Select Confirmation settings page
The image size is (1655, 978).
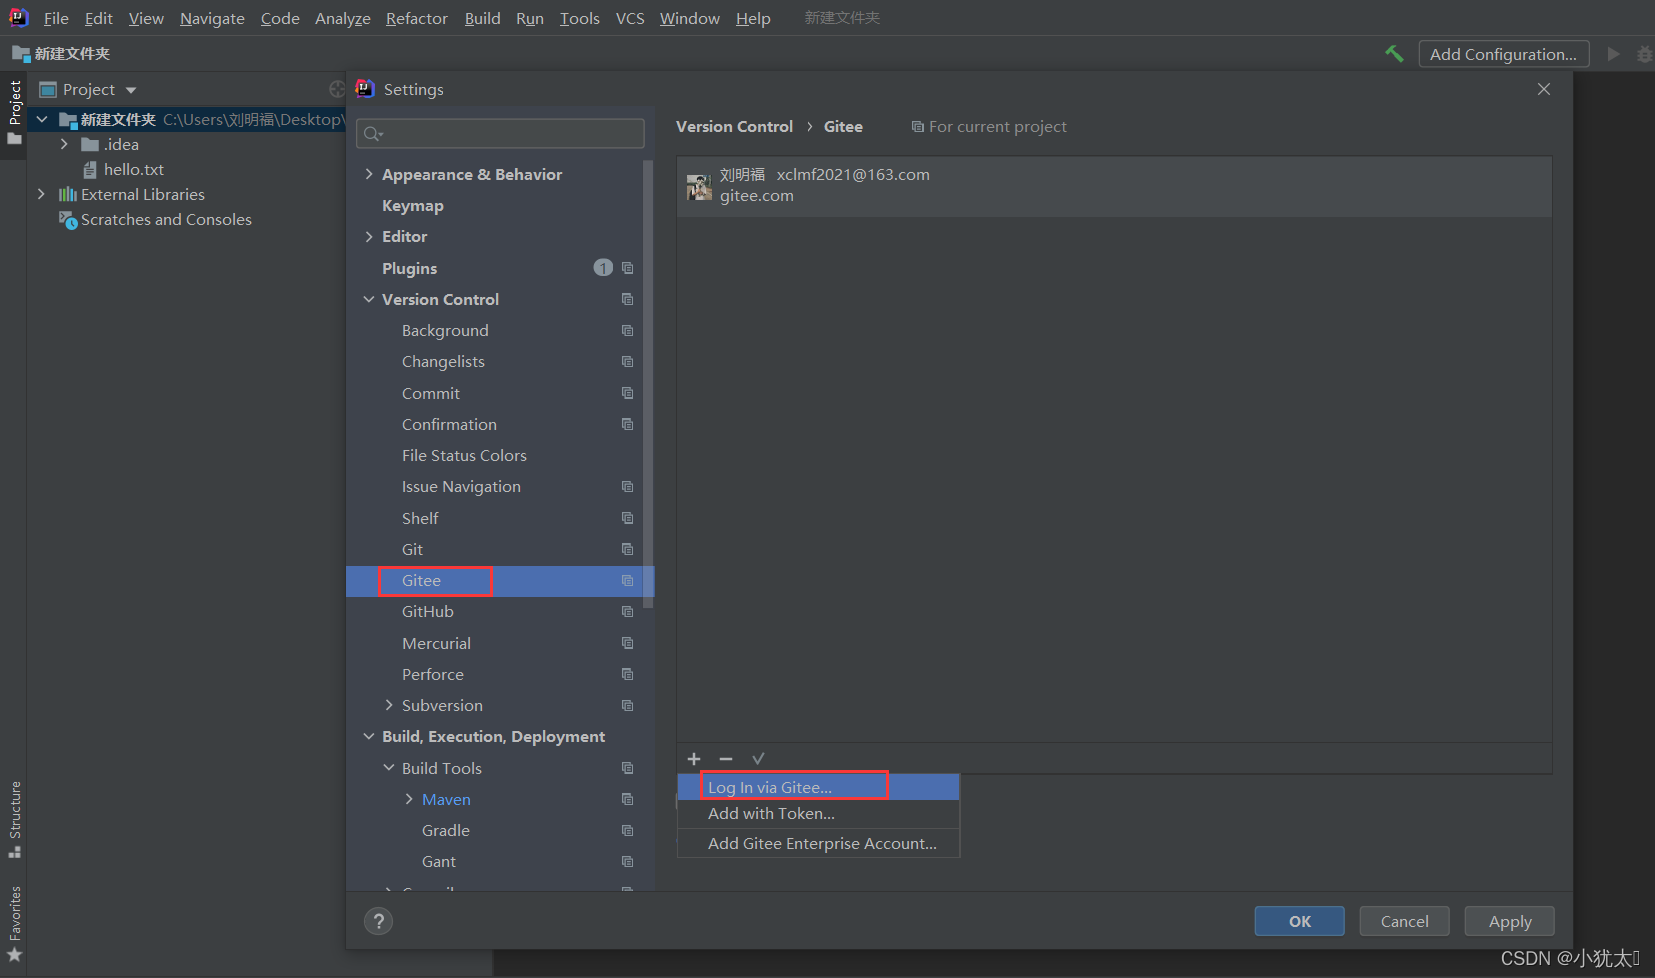click(449, 424)
